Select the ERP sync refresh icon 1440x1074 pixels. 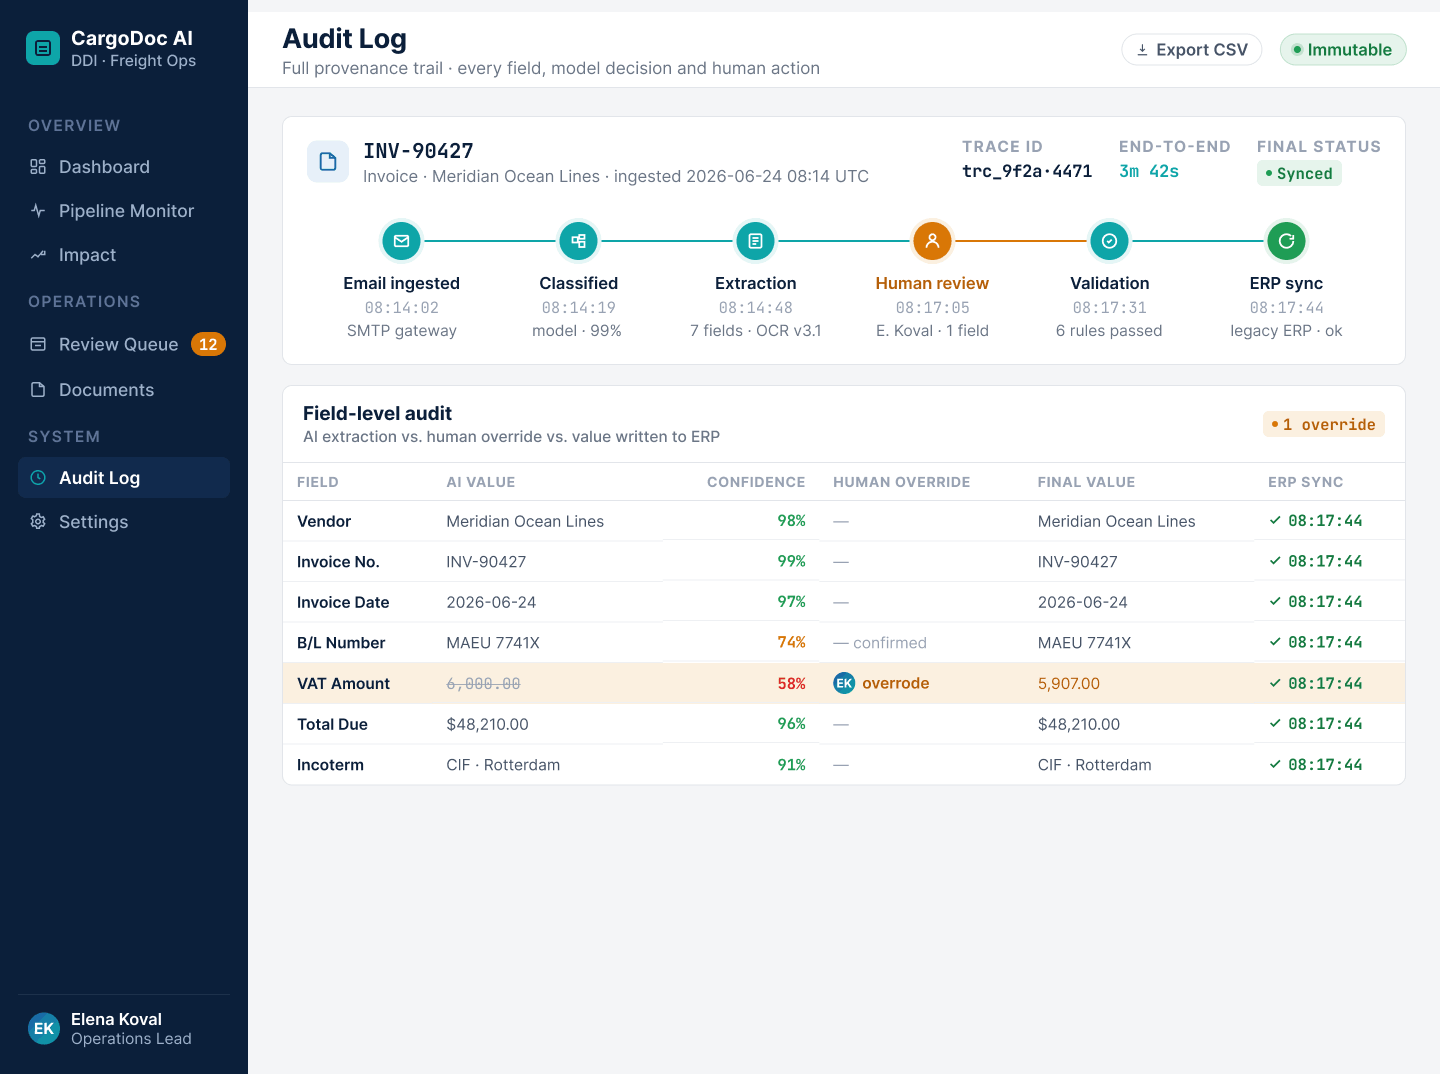tap(1286, 241)
